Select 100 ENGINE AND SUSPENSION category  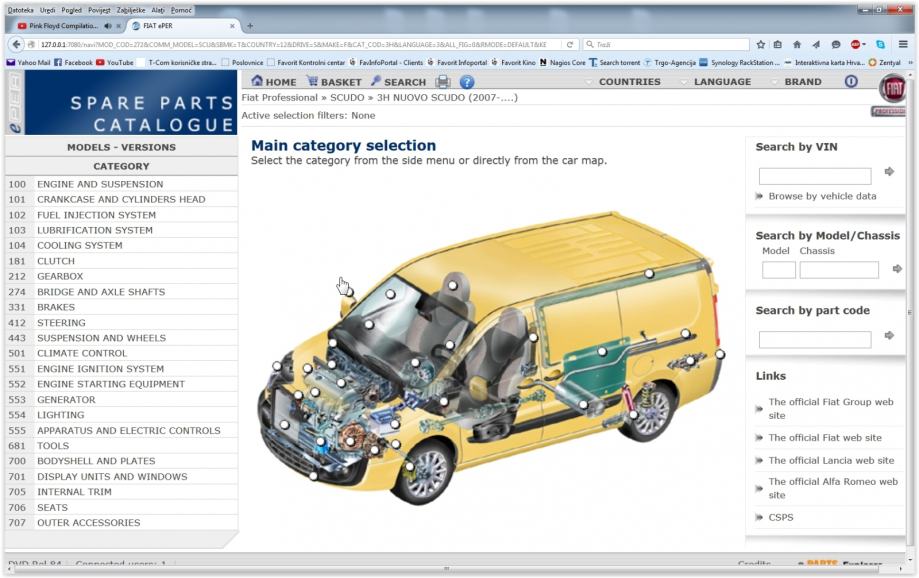point(121,184)
